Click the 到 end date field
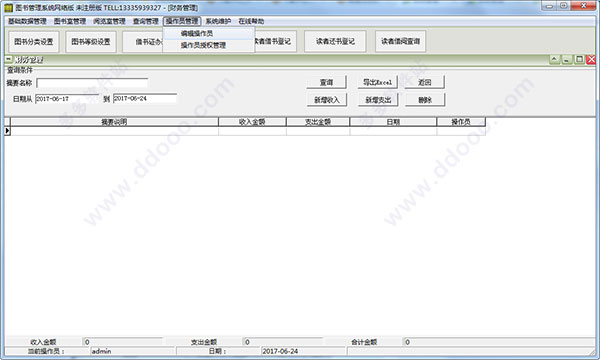 (x=145, y=99)
